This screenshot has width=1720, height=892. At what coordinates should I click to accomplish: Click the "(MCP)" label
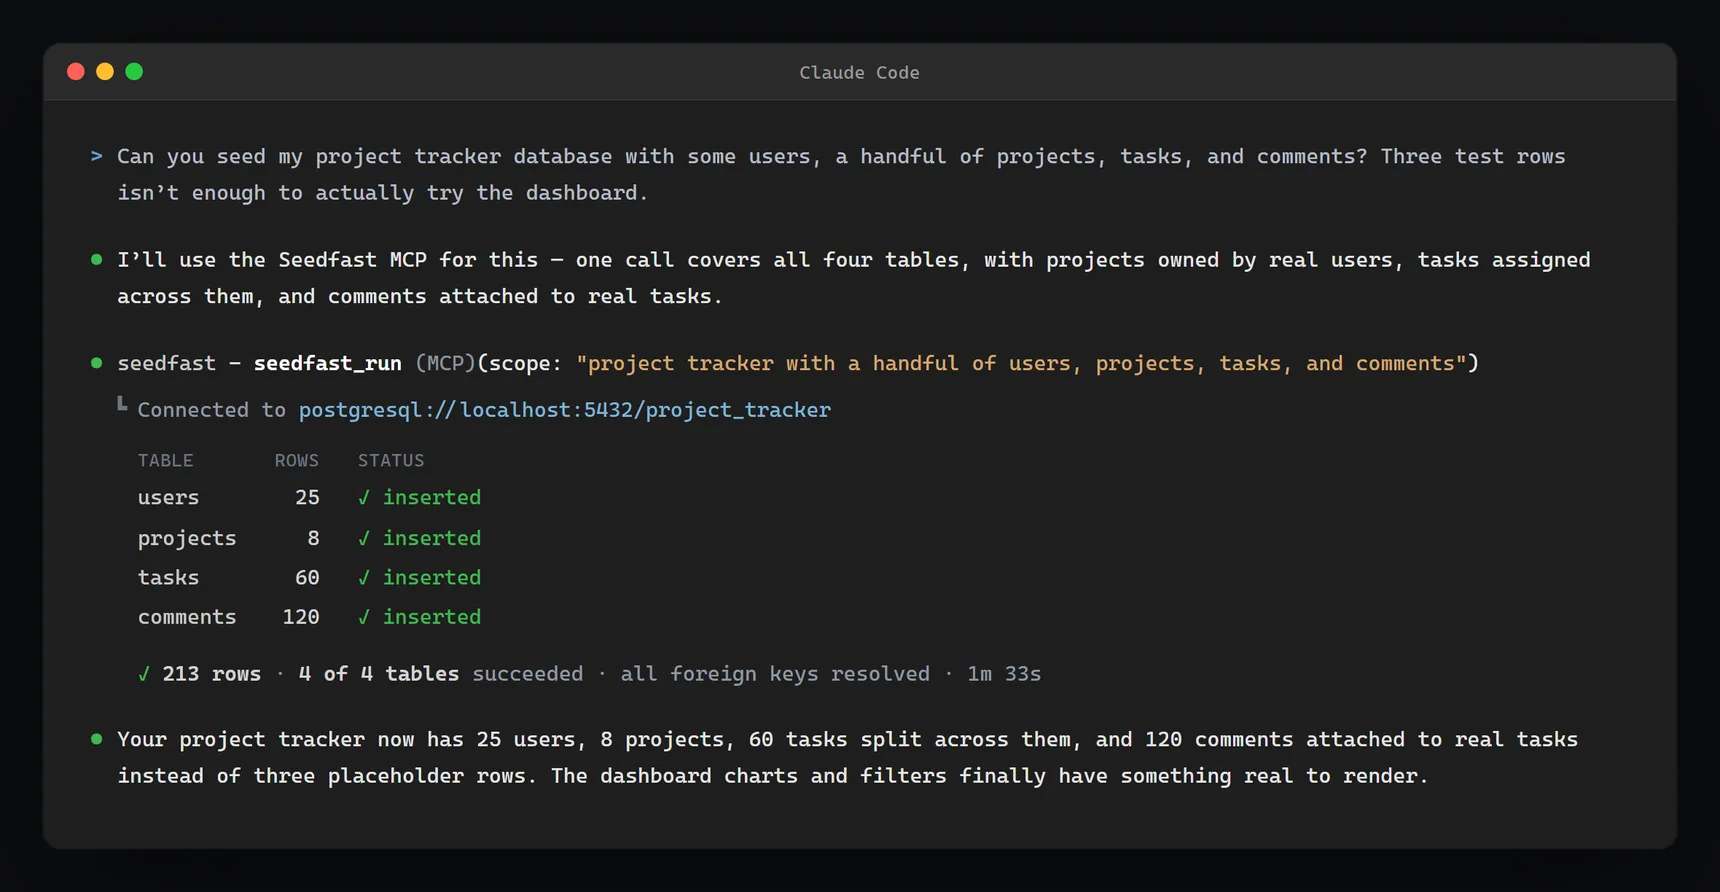(x=446, y=364)
